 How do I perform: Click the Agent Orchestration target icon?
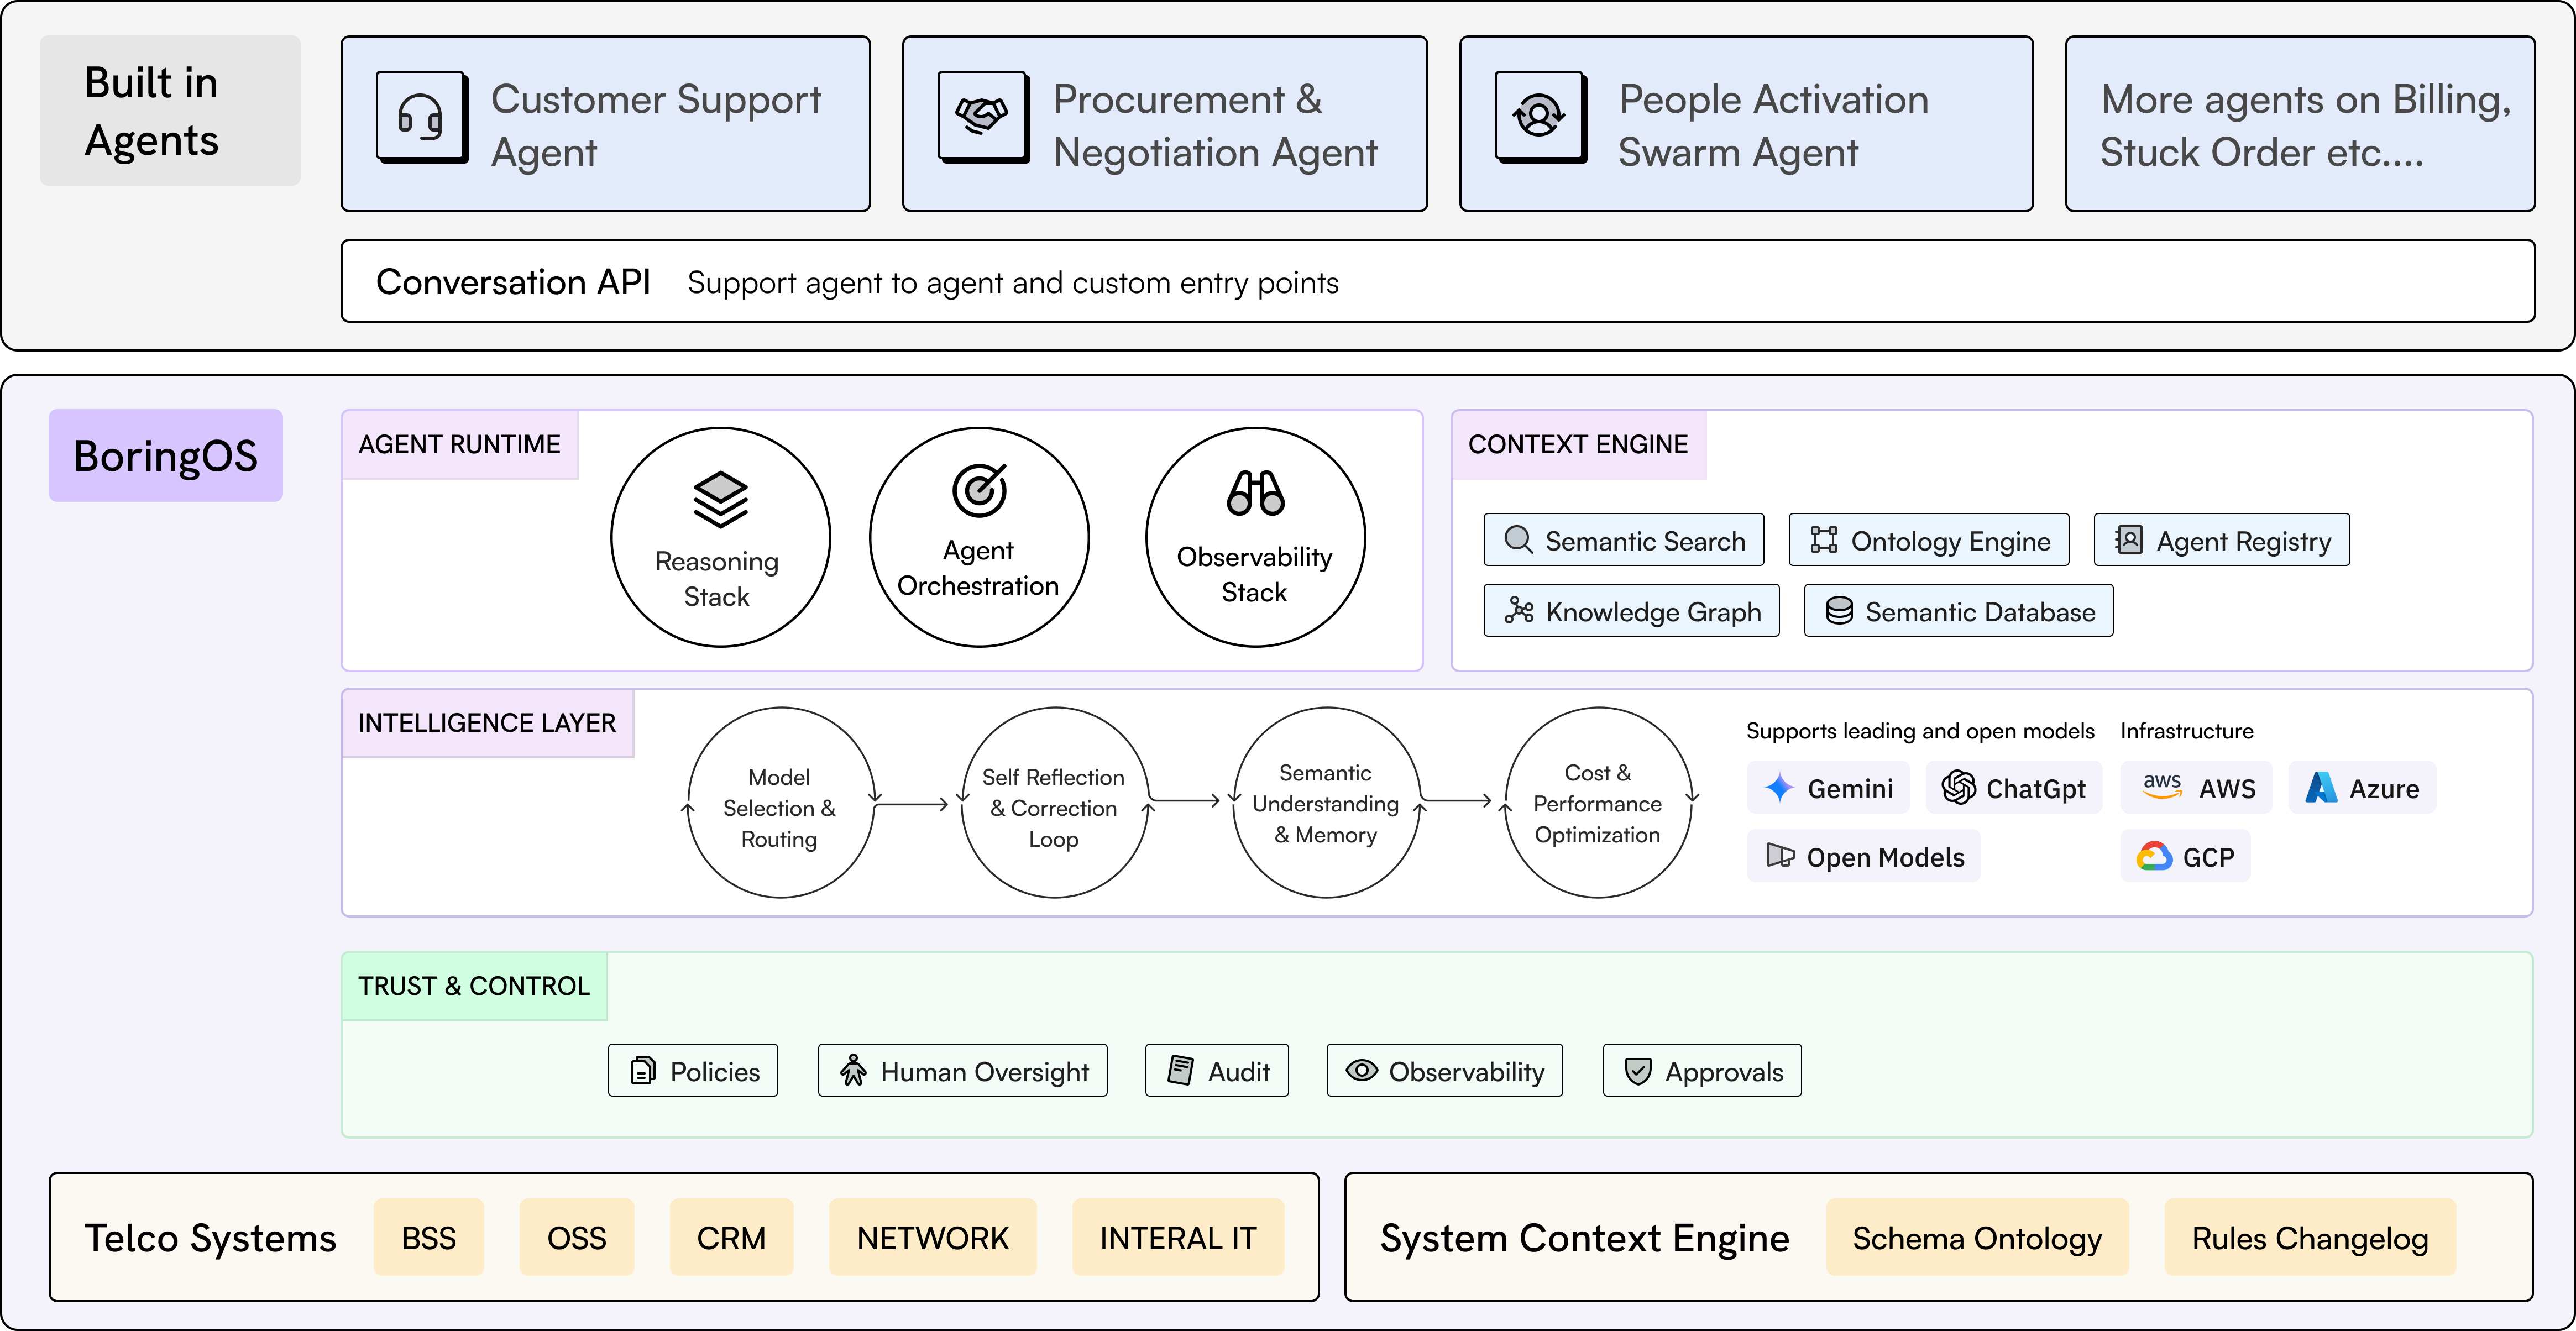(979, 490)
